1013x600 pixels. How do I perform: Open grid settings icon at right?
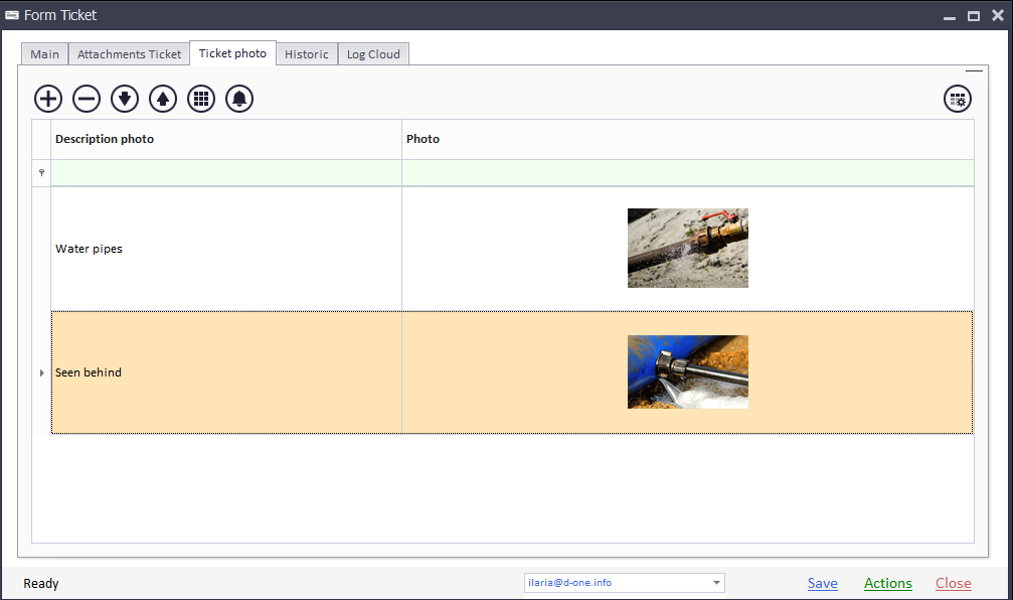pos(957,99)
